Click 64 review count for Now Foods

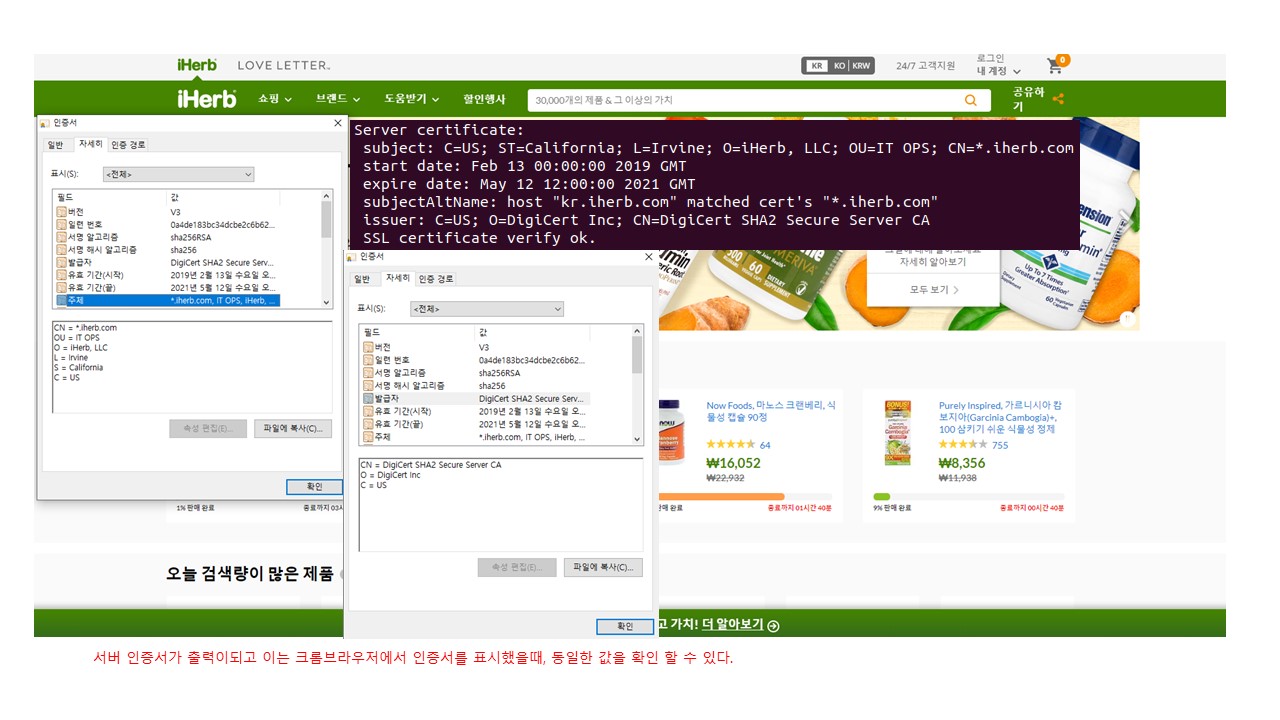pos(765,445)
